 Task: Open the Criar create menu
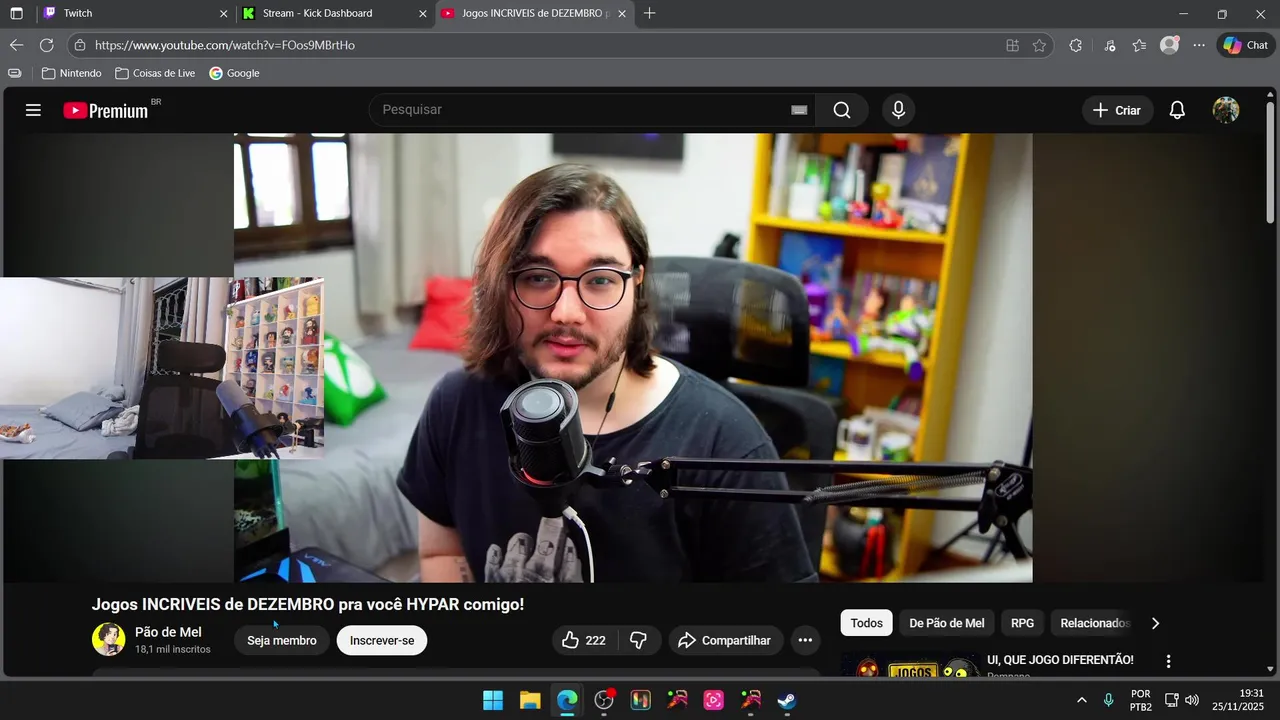click(x=1117, y=110)
